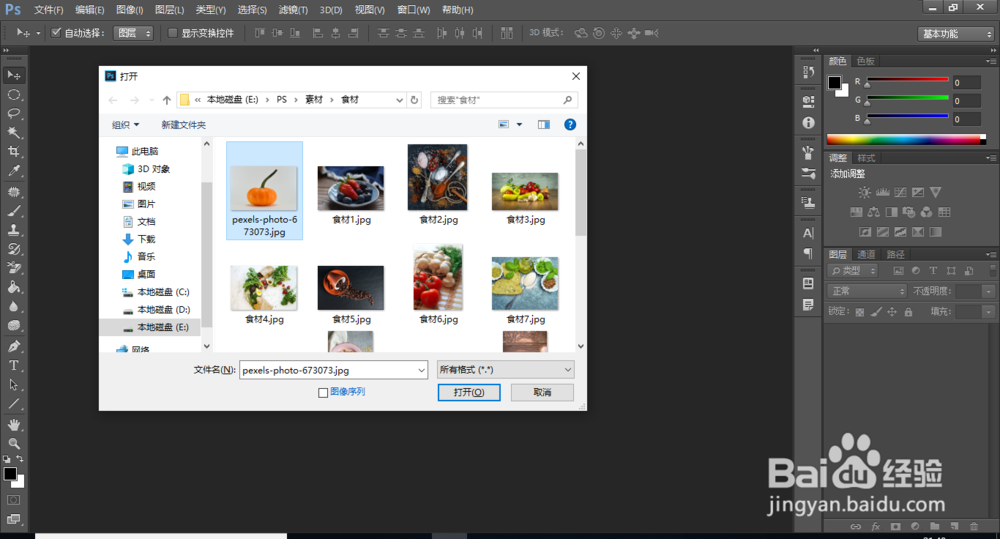Image resolution: width=1000 pixels, height=539 pixels.
Task: Select the Paint Bucket tool
Action: [x=13, y=287]
